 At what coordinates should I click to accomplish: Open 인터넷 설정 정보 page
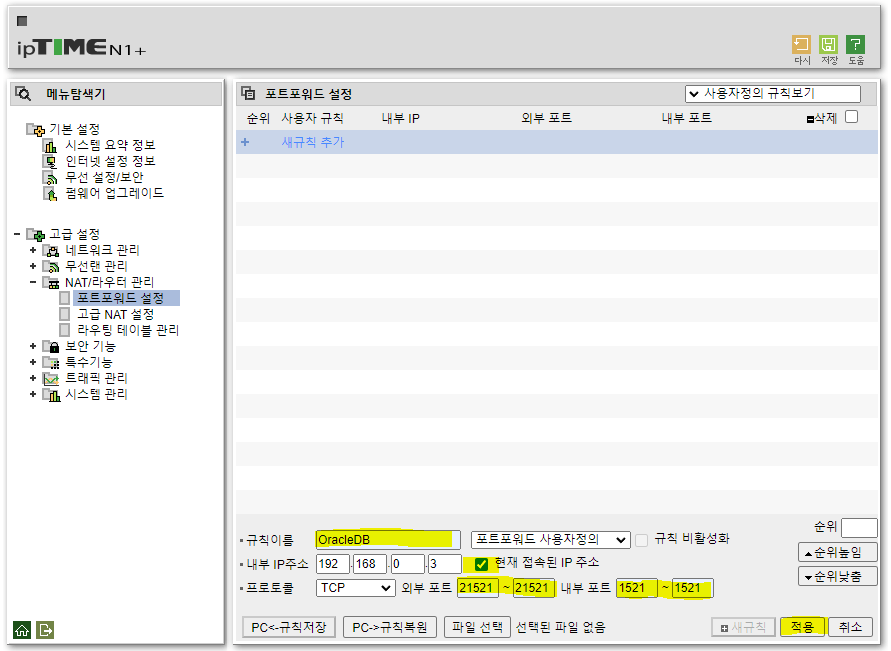click(x=110, y=161)
